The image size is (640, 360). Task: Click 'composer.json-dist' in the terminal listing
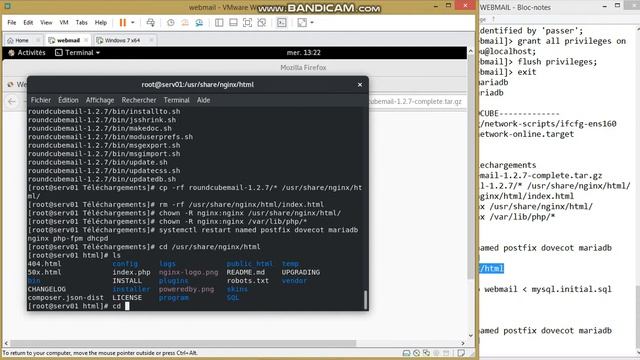[66, 298]
